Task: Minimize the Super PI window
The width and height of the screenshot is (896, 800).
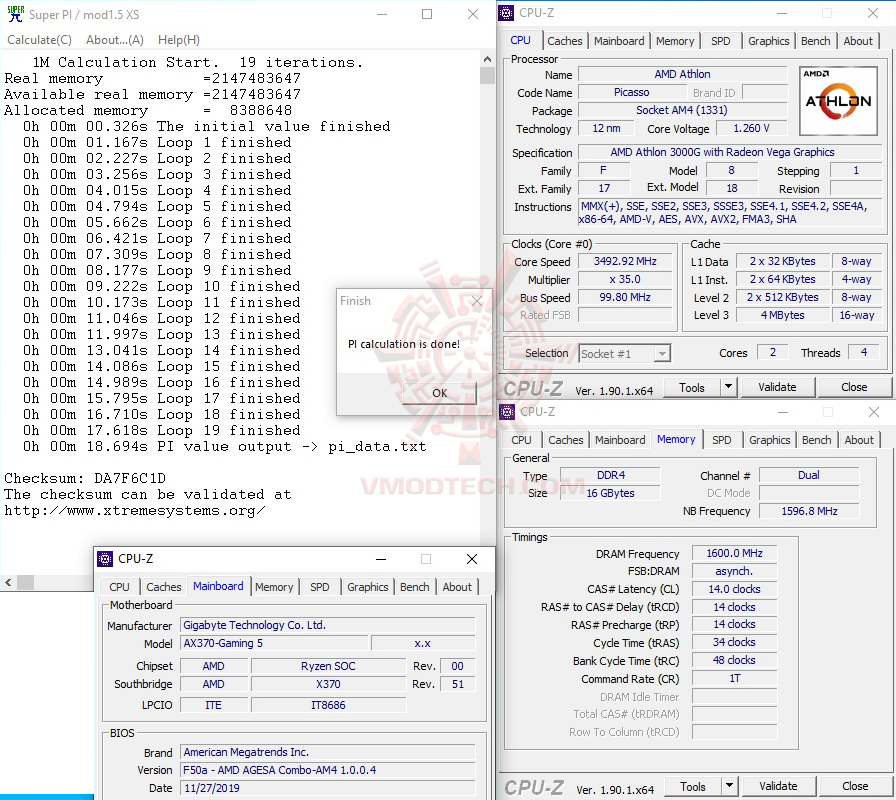Action: [x=382, y=14]
